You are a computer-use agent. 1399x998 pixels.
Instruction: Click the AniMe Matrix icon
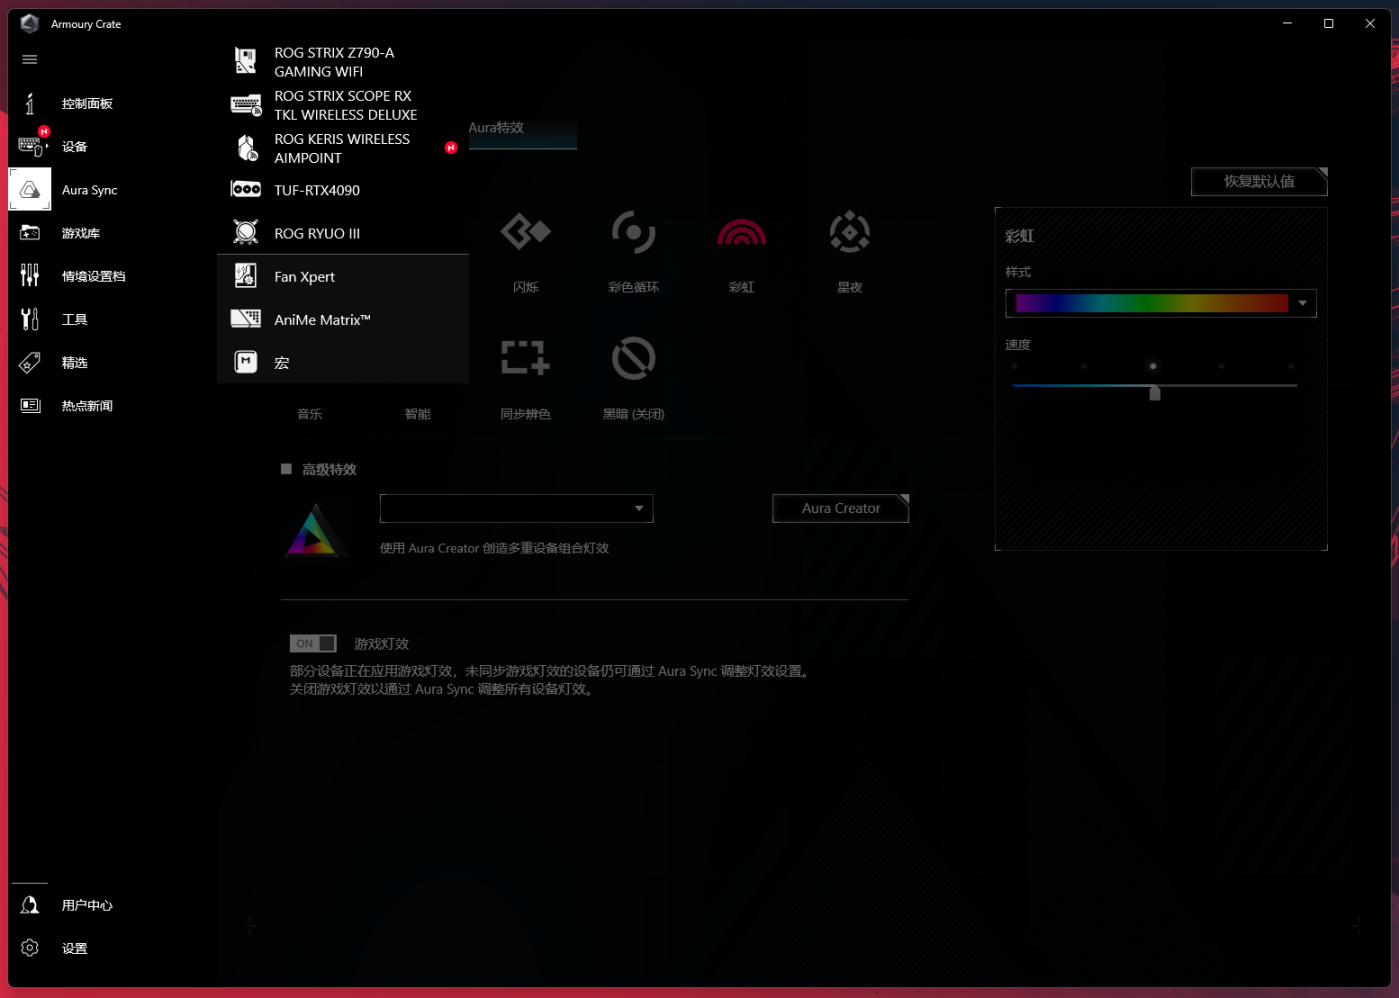(246, 319)
